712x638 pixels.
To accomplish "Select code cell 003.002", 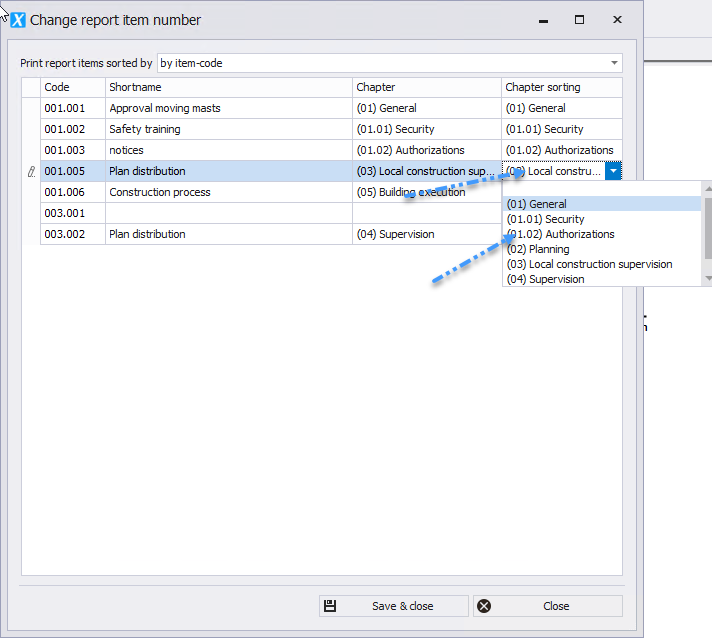I will click(73, 234).
